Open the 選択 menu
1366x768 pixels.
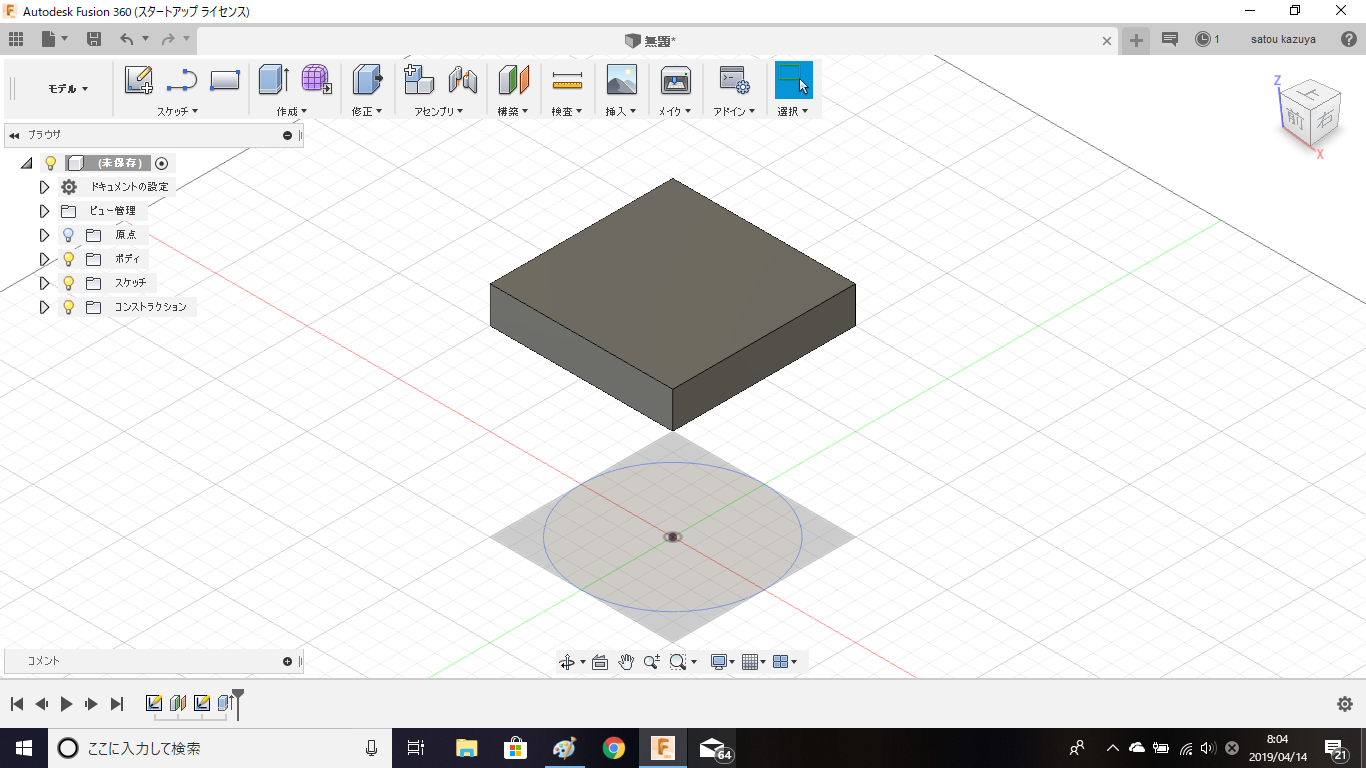[793, 111]
